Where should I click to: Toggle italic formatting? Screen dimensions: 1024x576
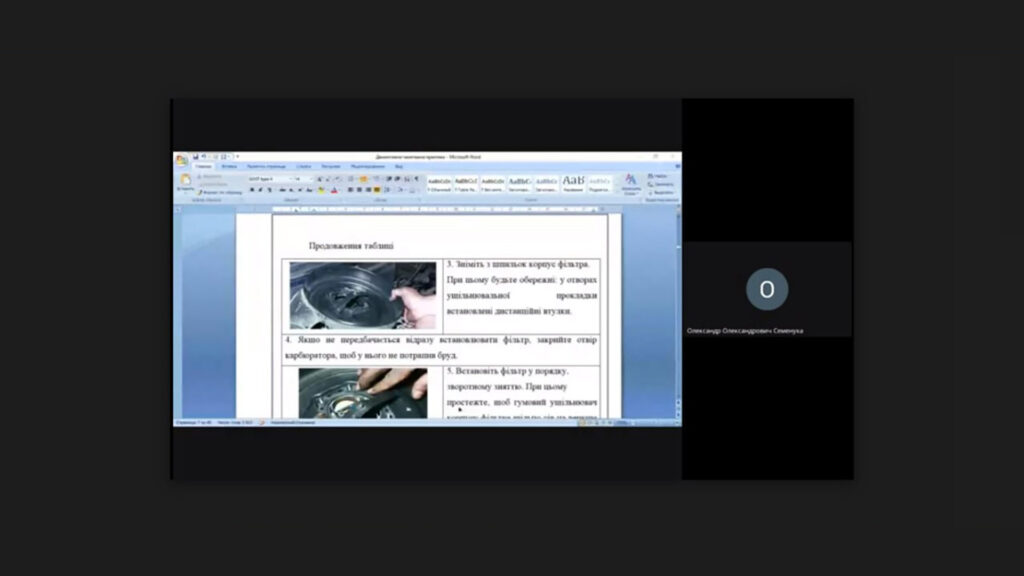tap(261, 190)
